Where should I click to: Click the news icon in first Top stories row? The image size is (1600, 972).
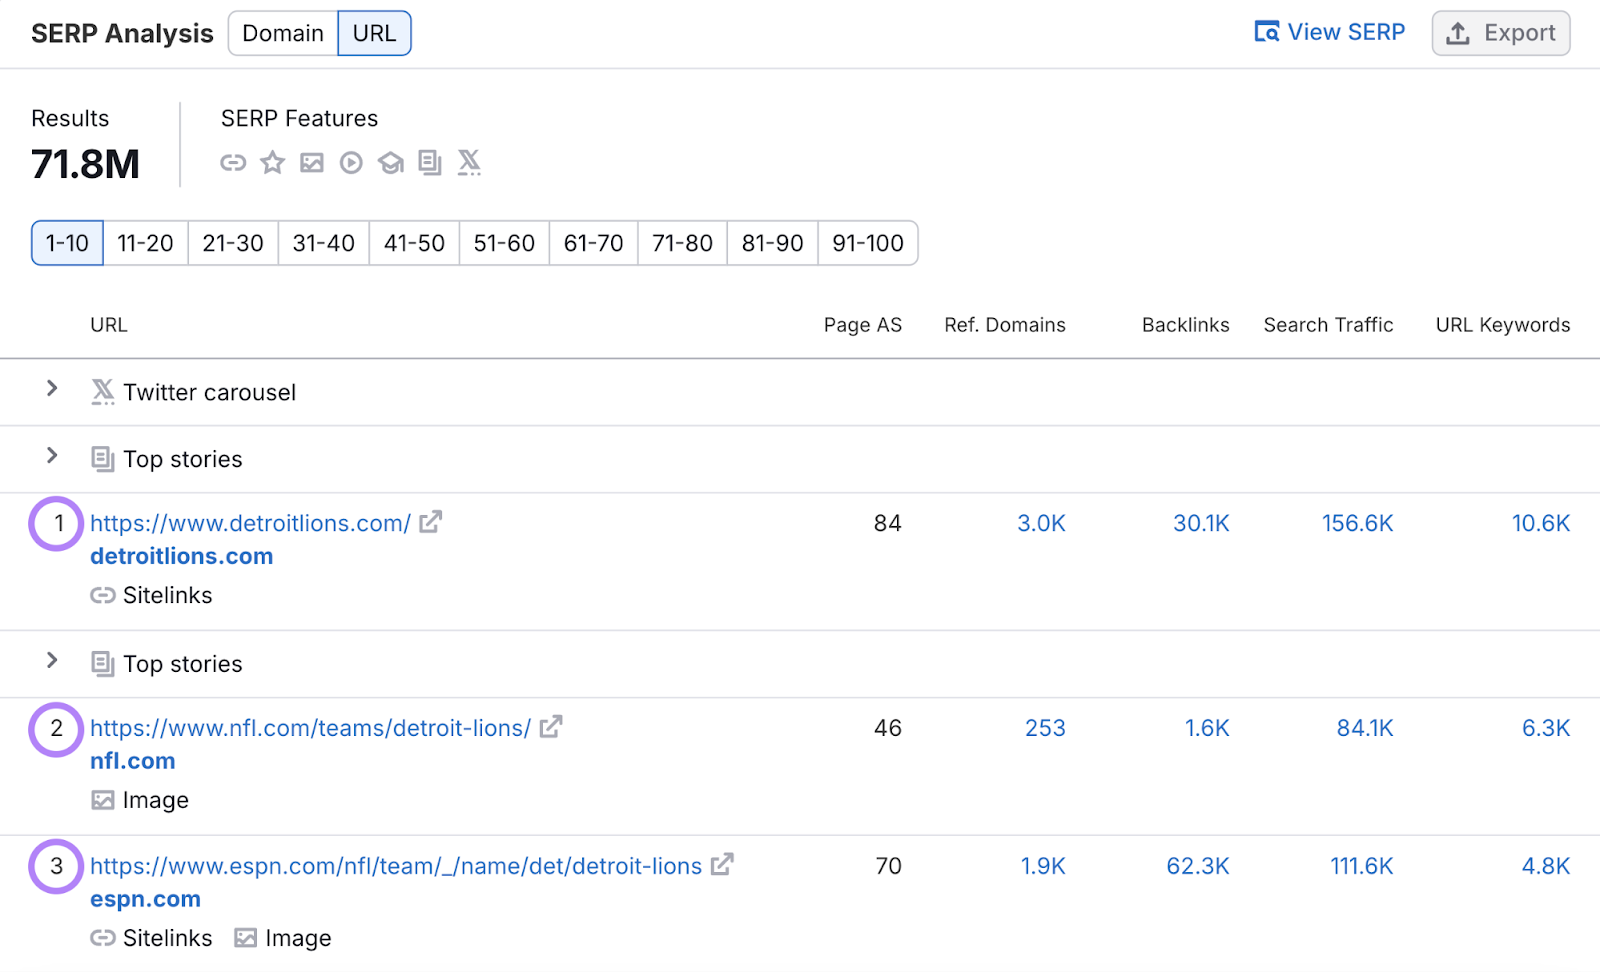tap(102, 459)
